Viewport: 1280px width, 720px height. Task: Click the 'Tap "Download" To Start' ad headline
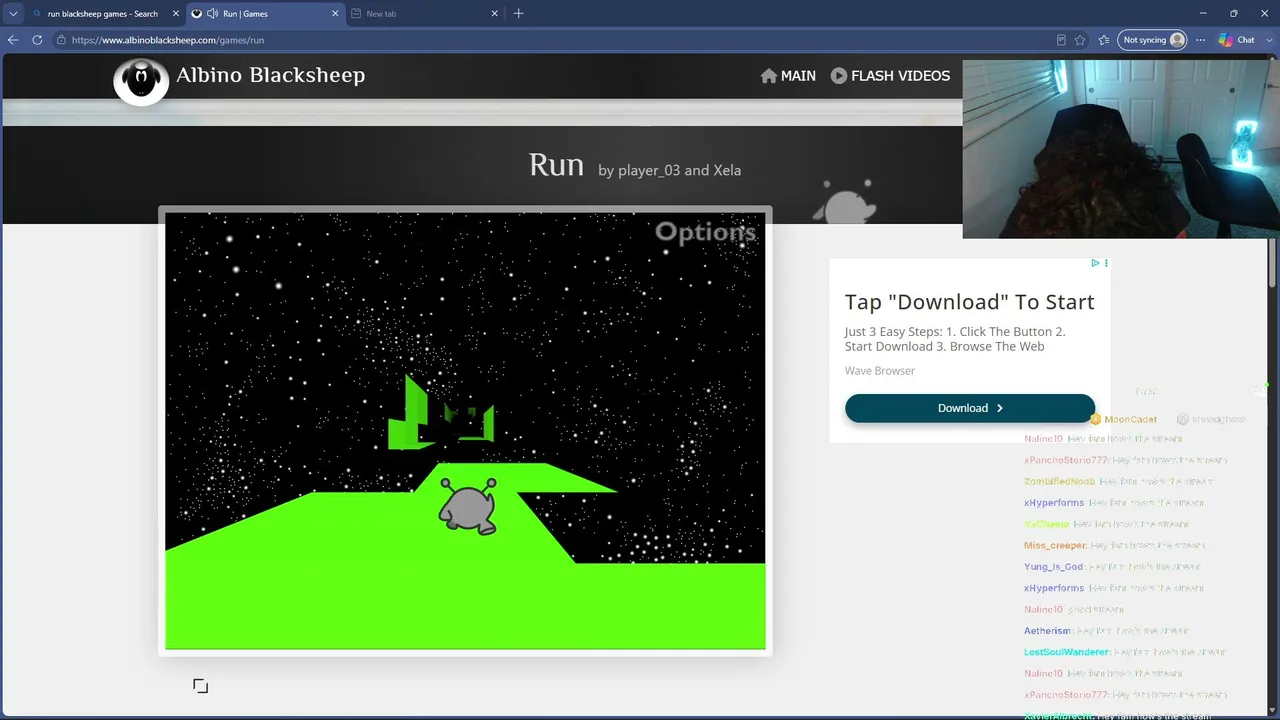pyautogui.click(x=970, y=302)
